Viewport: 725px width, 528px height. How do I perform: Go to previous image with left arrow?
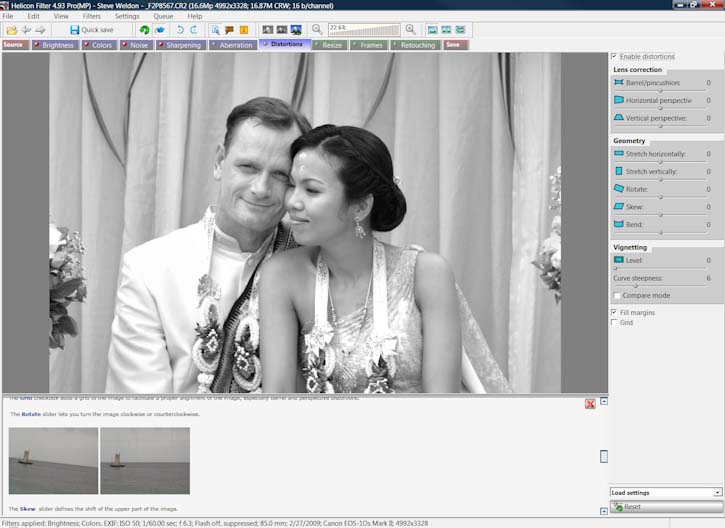click(26, 30)
